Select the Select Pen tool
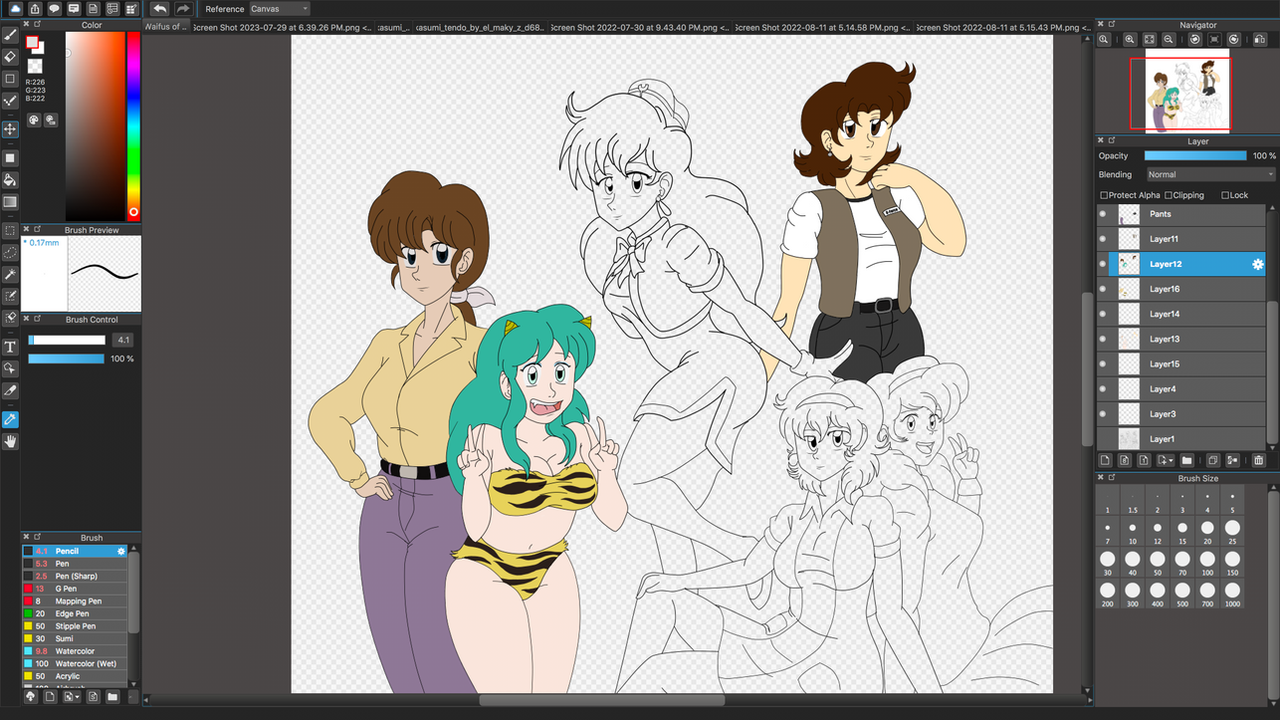 [10, 296]
